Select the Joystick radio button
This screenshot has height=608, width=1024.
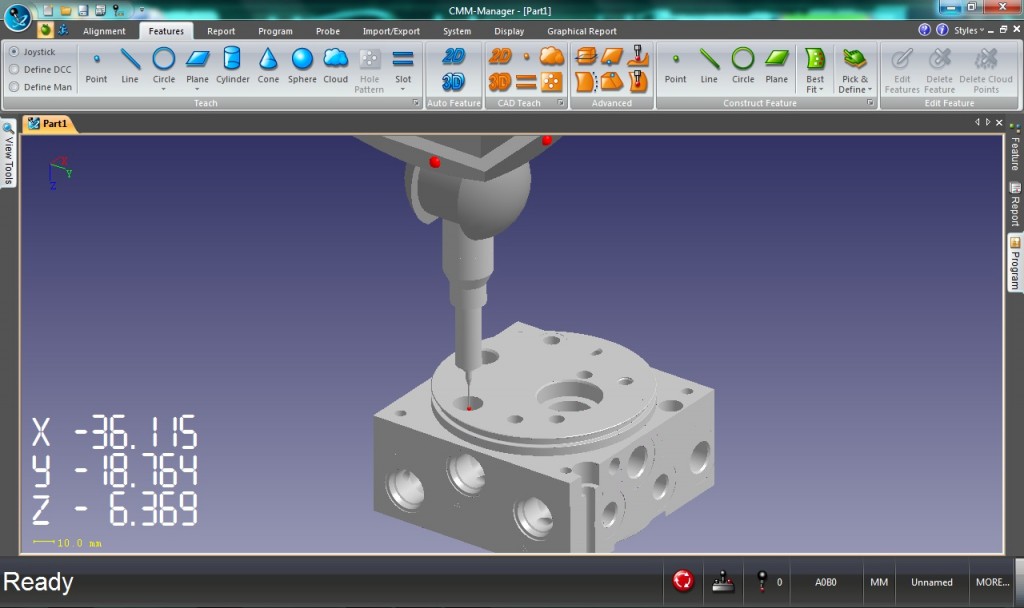click(x=14, y=52)
